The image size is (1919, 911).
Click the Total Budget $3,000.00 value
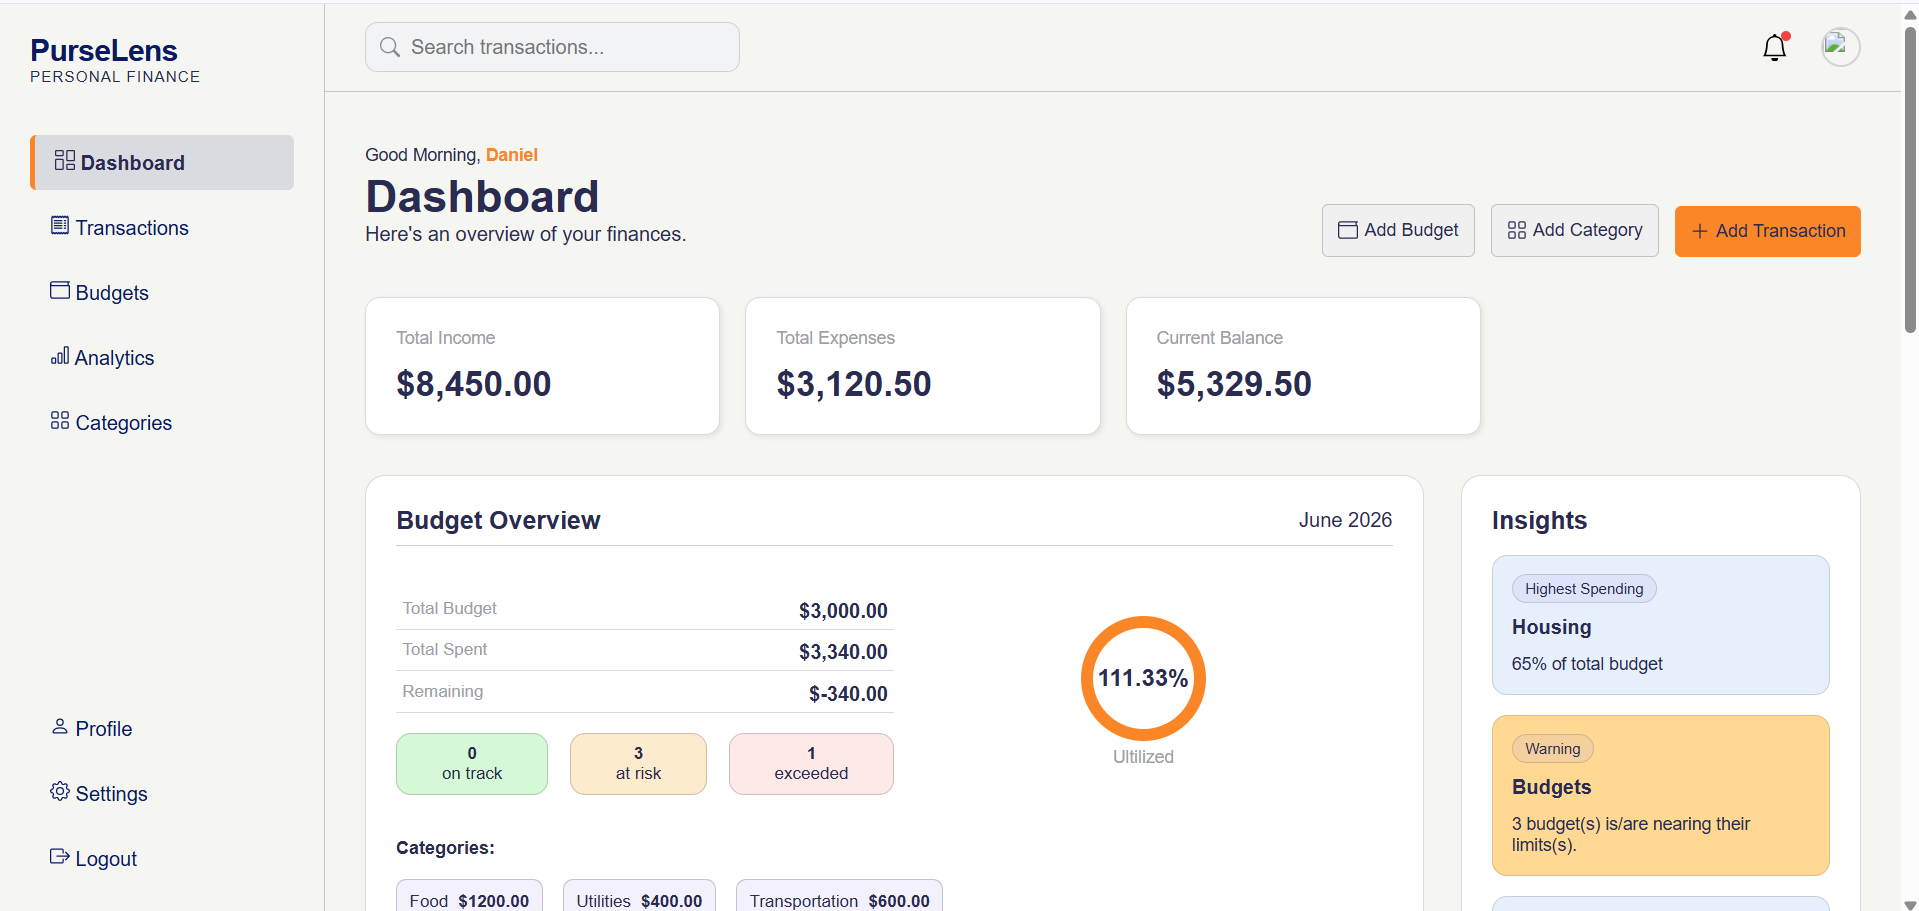pyautogui.click(x=843, y=611)
